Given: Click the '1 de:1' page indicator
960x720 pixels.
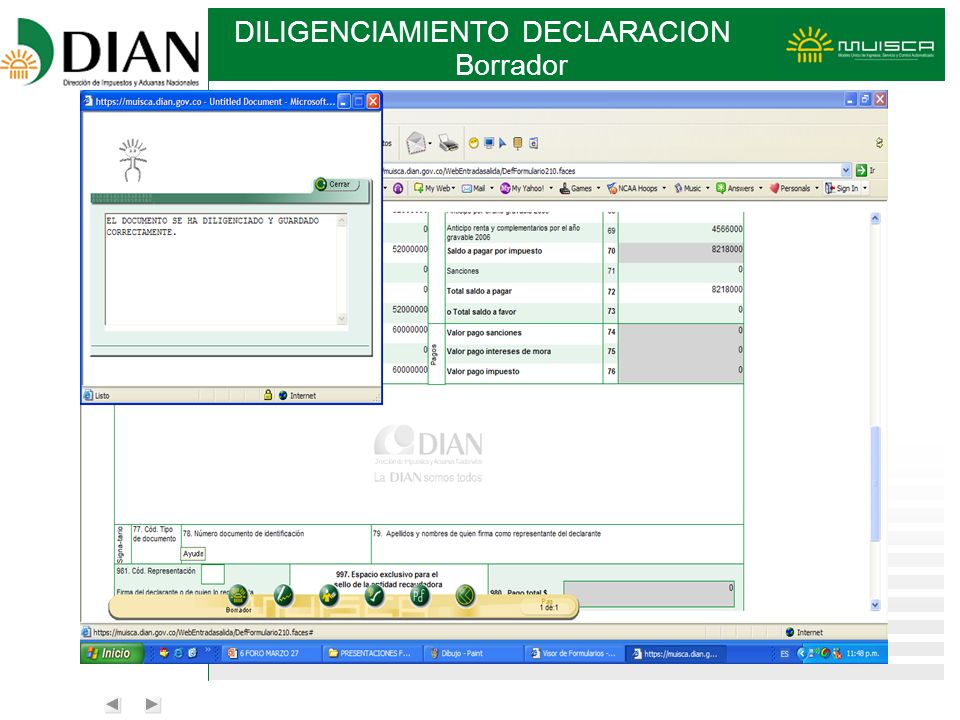Looking at the screenshot, I should 549,607.
